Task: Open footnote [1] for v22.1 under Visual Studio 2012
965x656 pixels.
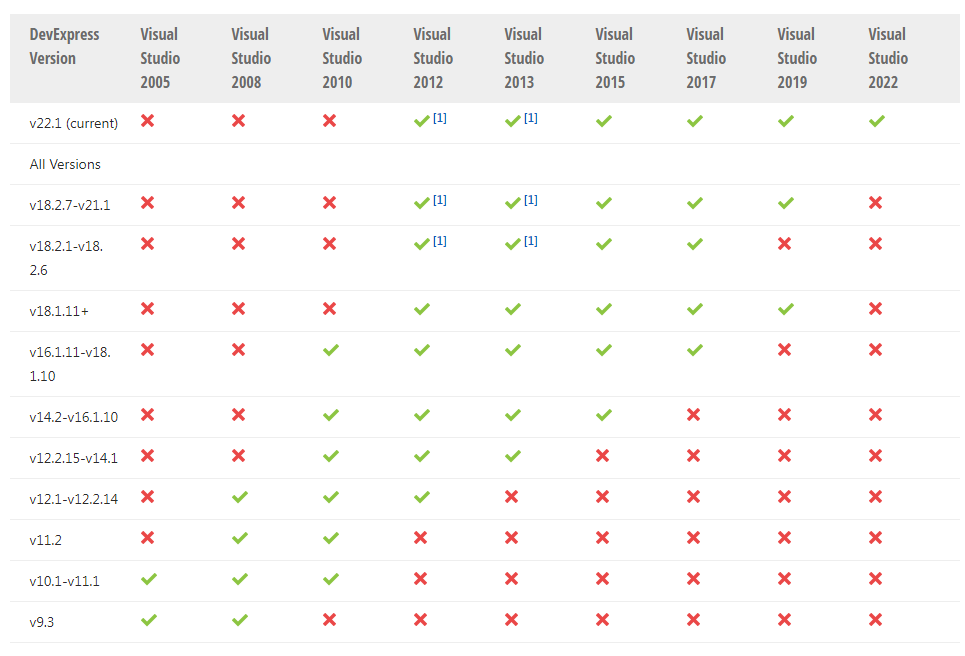Action: click(440, 118)
